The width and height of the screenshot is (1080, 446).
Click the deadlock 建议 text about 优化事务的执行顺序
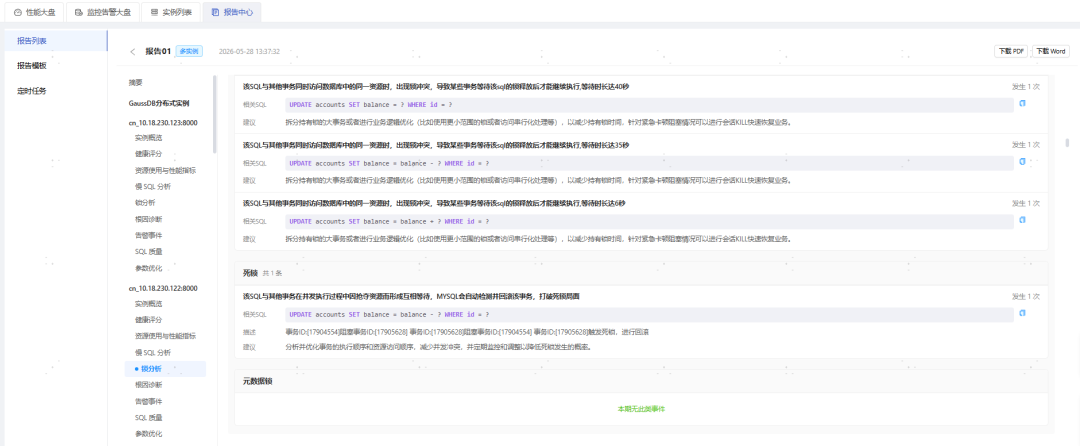pos(439,347)
